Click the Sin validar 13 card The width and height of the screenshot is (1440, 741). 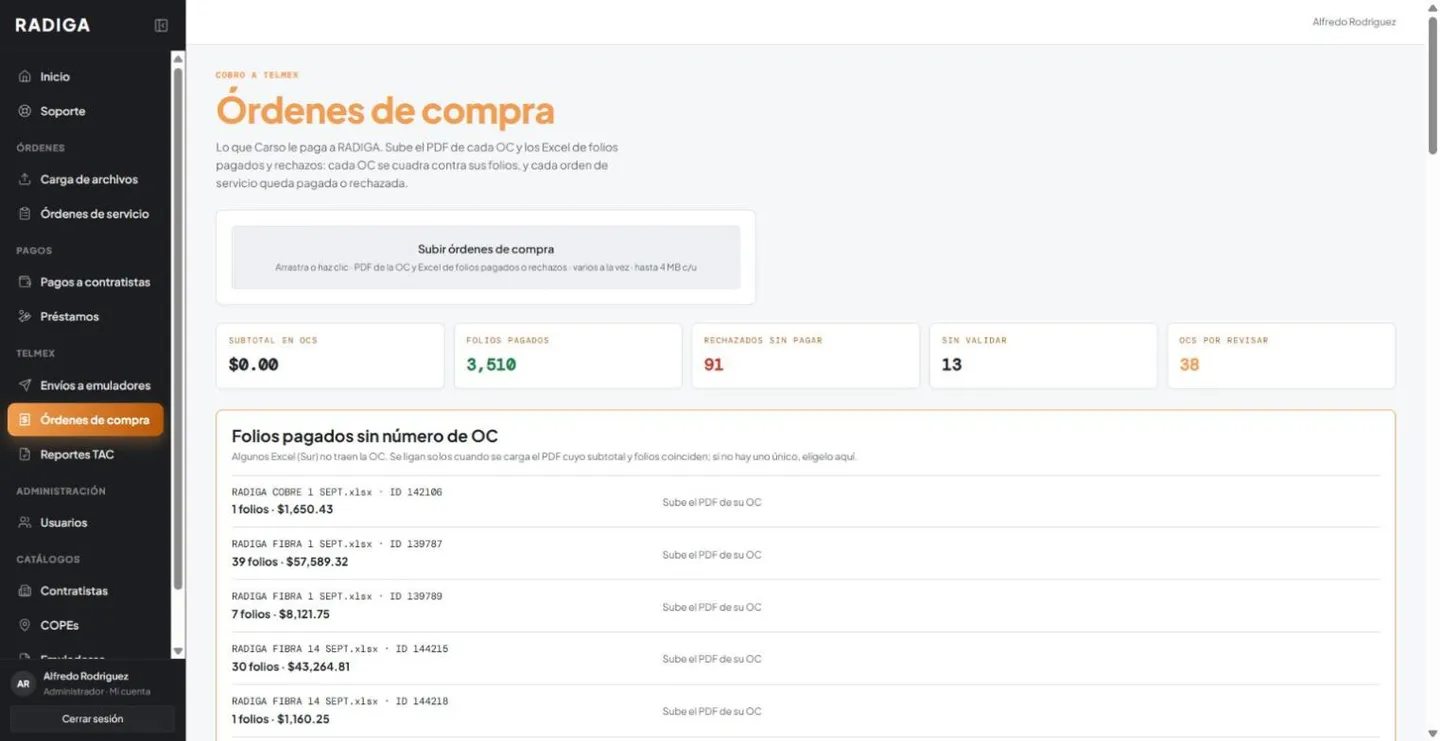[1043, 356]
